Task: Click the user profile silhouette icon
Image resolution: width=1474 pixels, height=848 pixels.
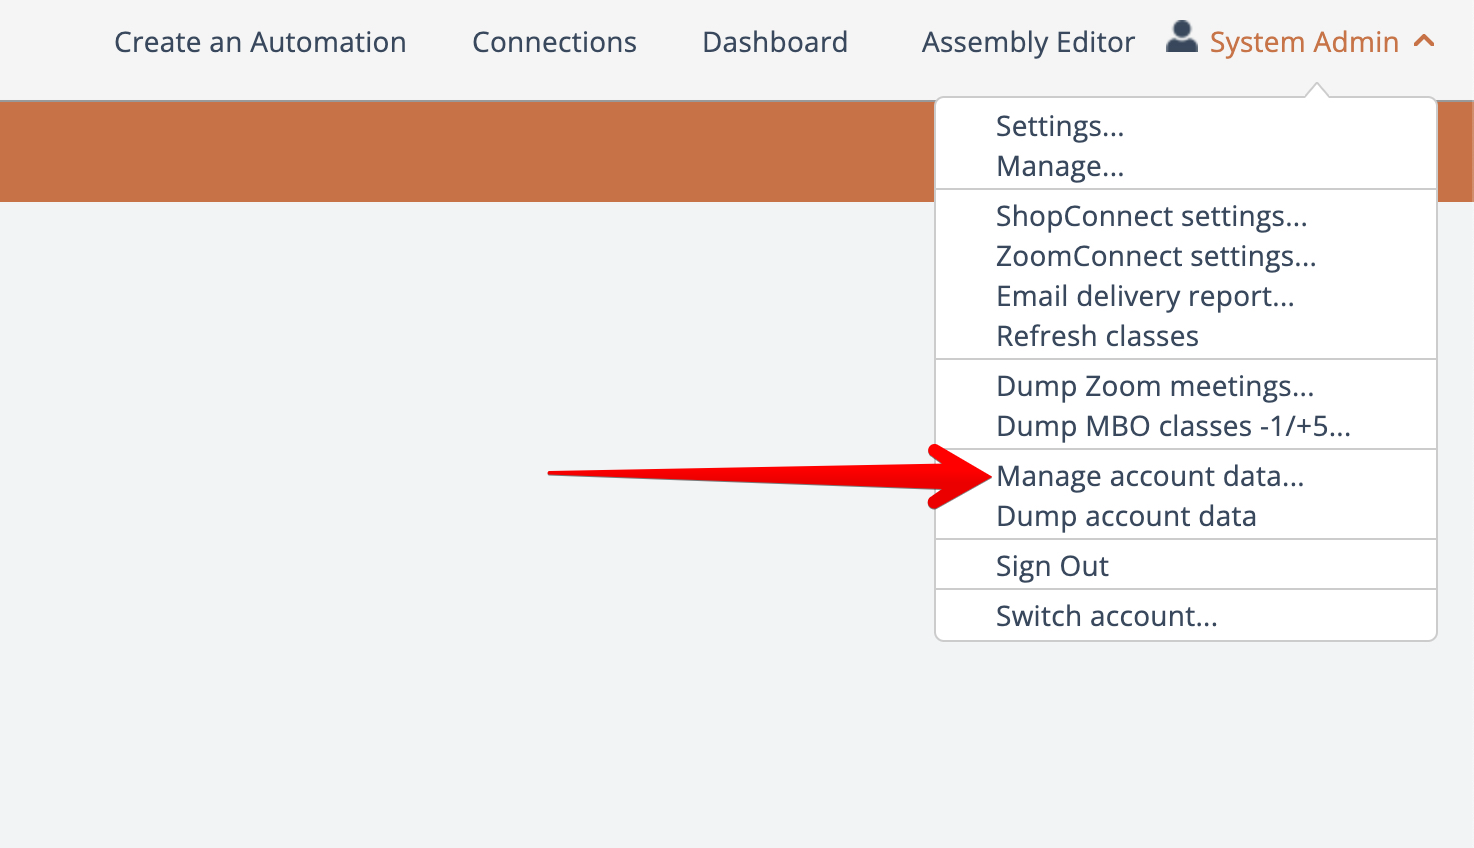Action: click(x=1182, y=39)
